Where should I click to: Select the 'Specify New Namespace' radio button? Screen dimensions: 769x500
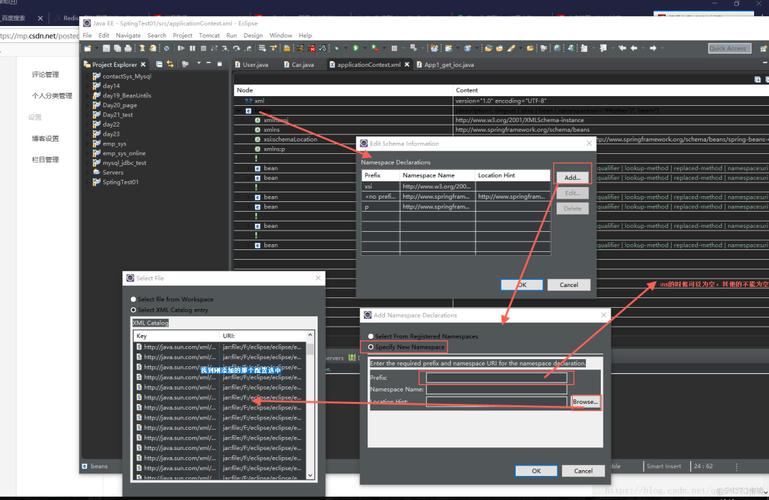pos(369,346)
